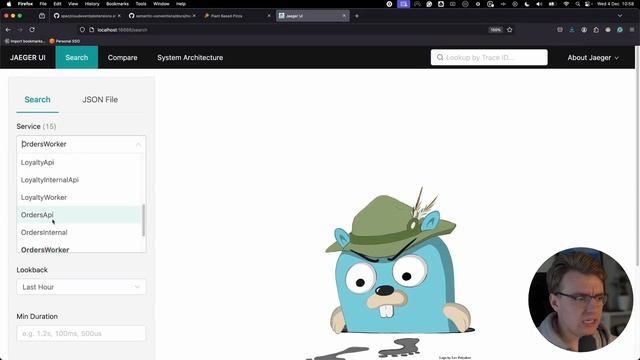The image size is (640, 360).
Task: Open the Firefox hamburger menu
Action: coord(632,30)
